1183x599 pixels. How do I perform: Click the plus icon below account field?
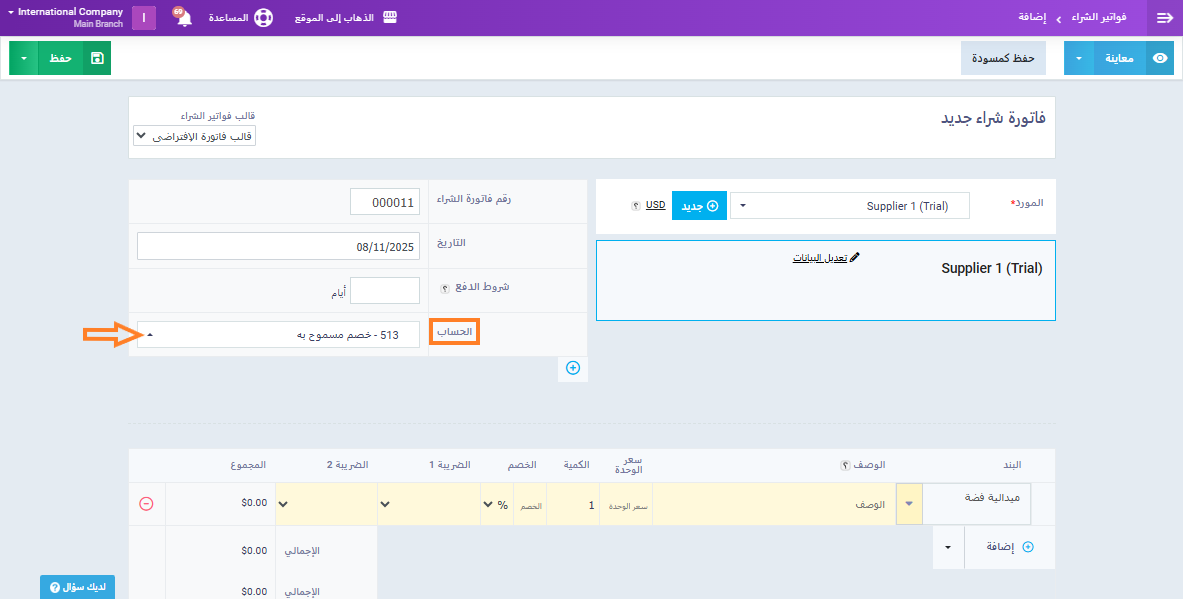(573, 368)
